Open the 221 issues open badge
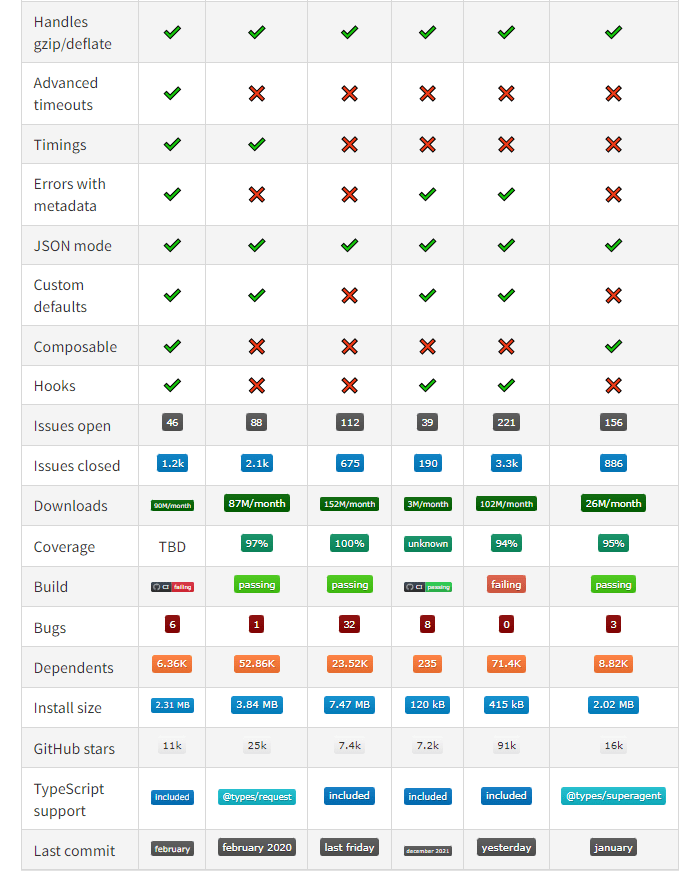The height and width of the screenshot is (874, 691). tap(506, 422)
